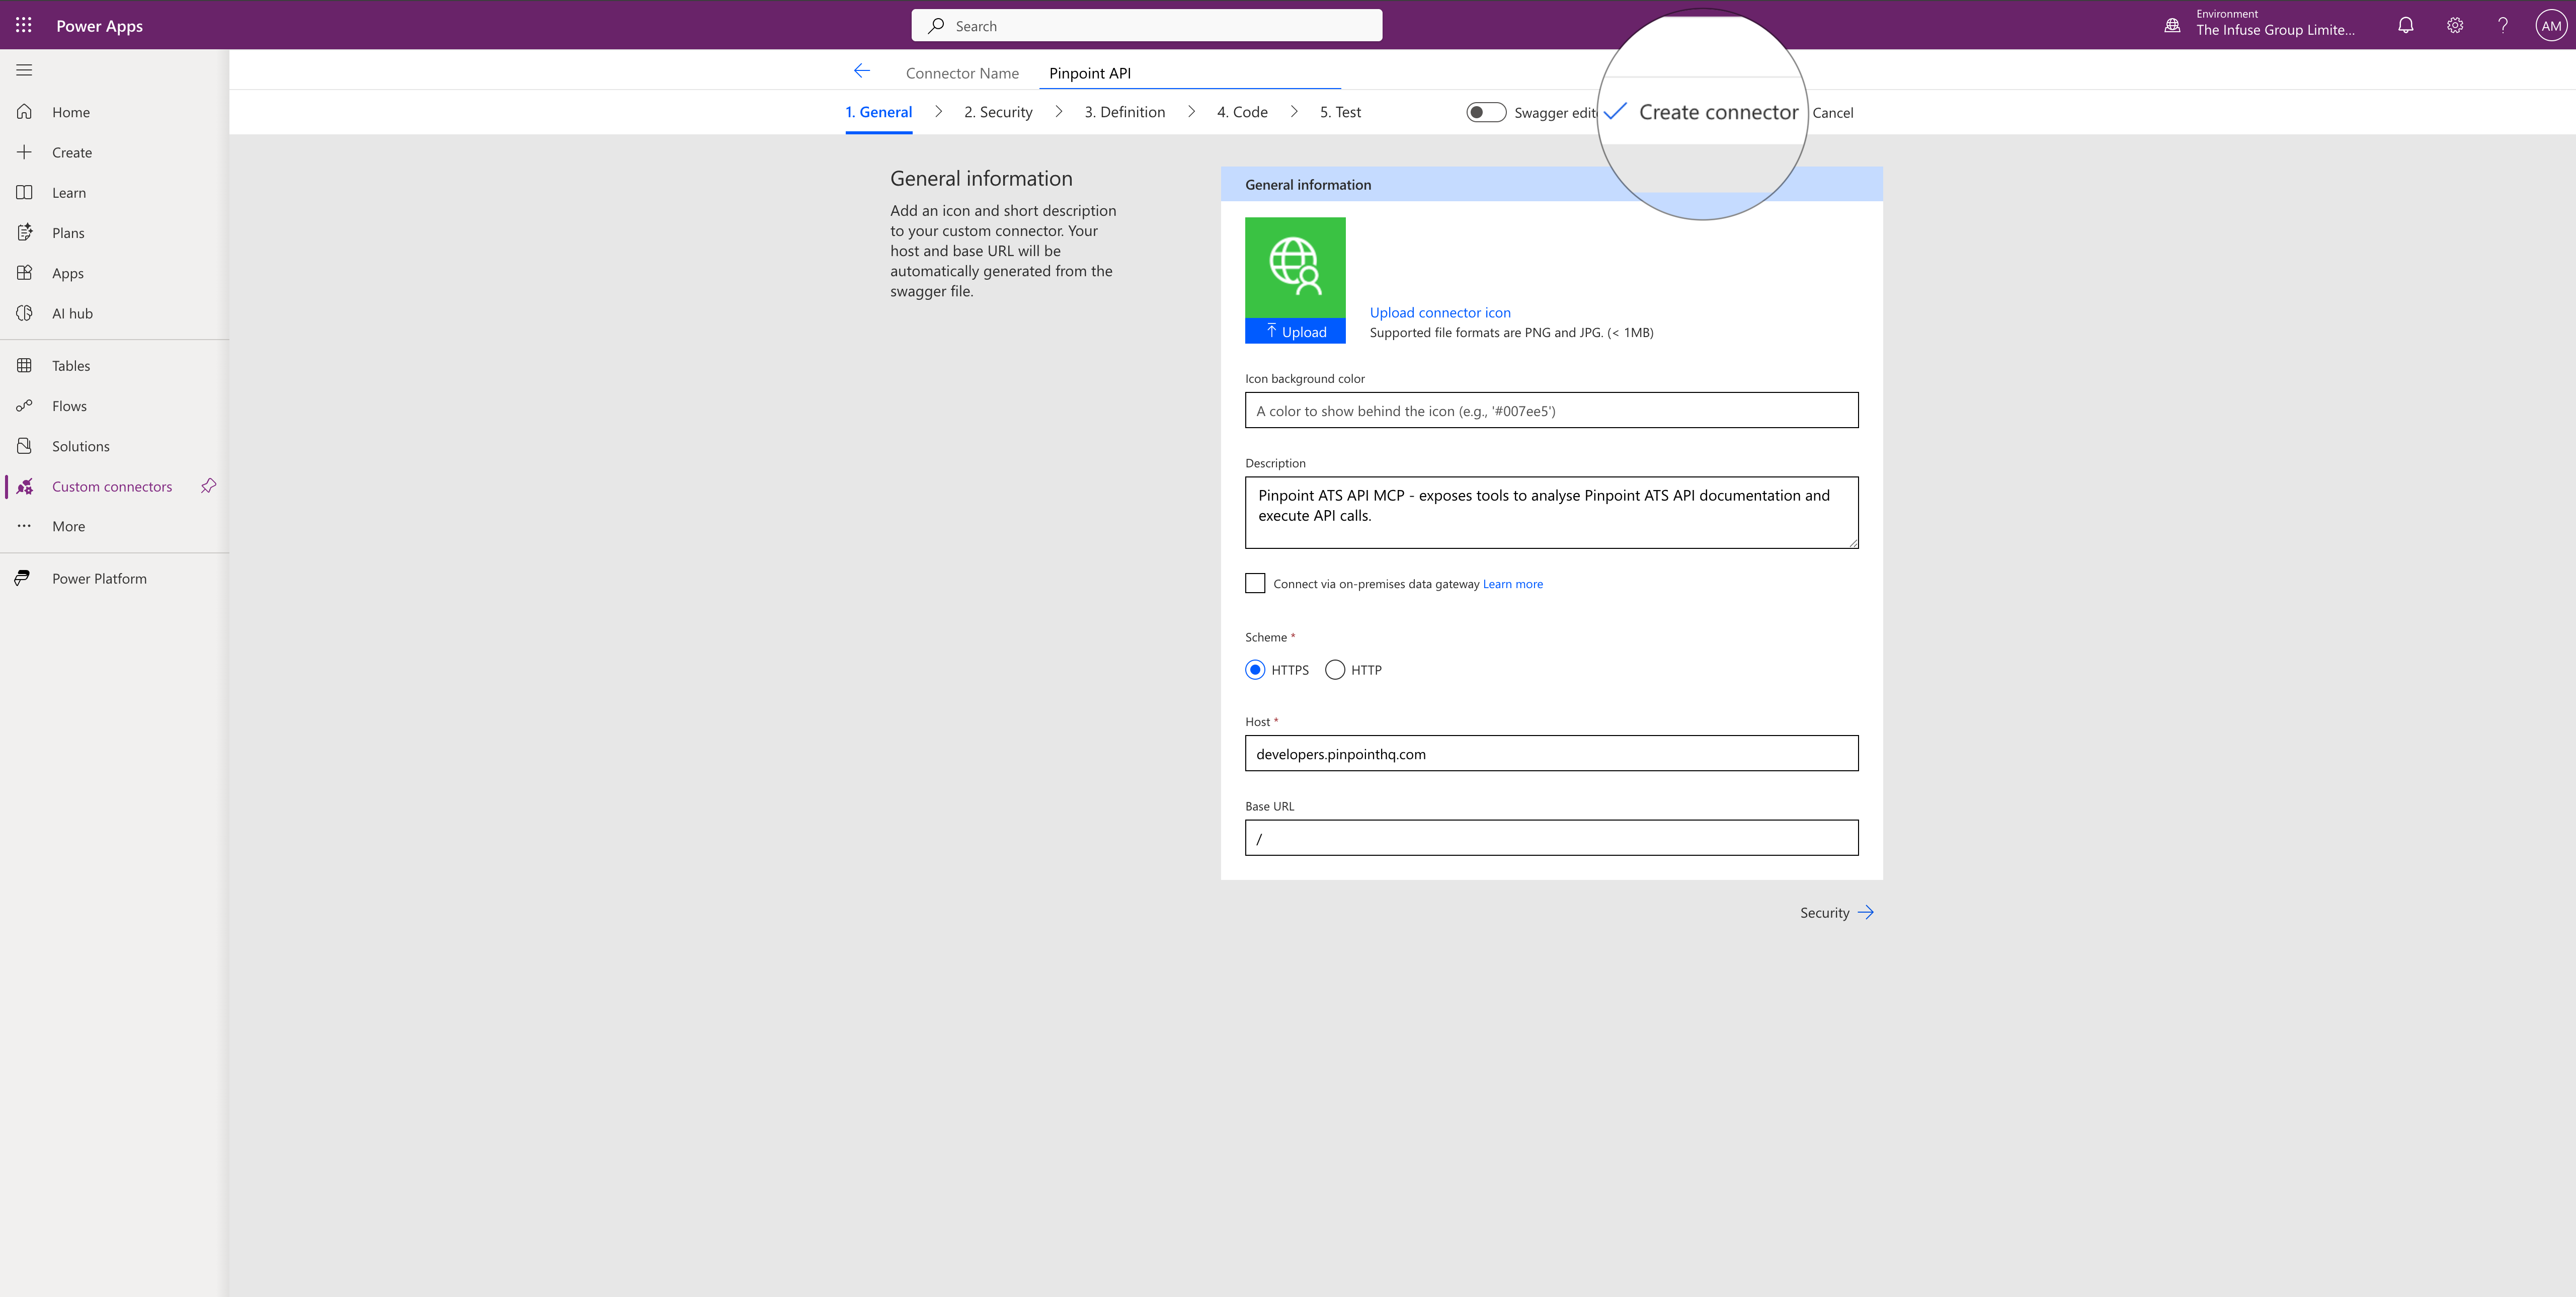Go to Security with bottom arrow link

coord(1837,912)
